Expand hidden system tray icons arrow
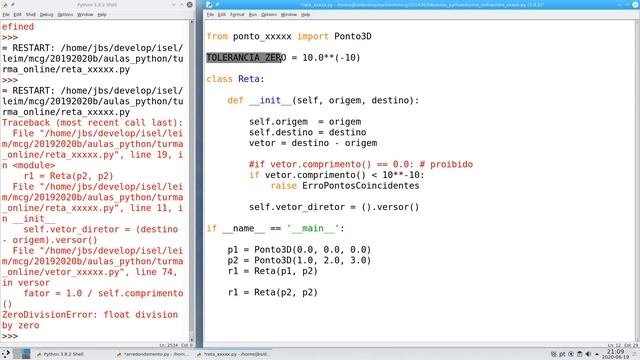640x360 pixels. coord(597,354)
